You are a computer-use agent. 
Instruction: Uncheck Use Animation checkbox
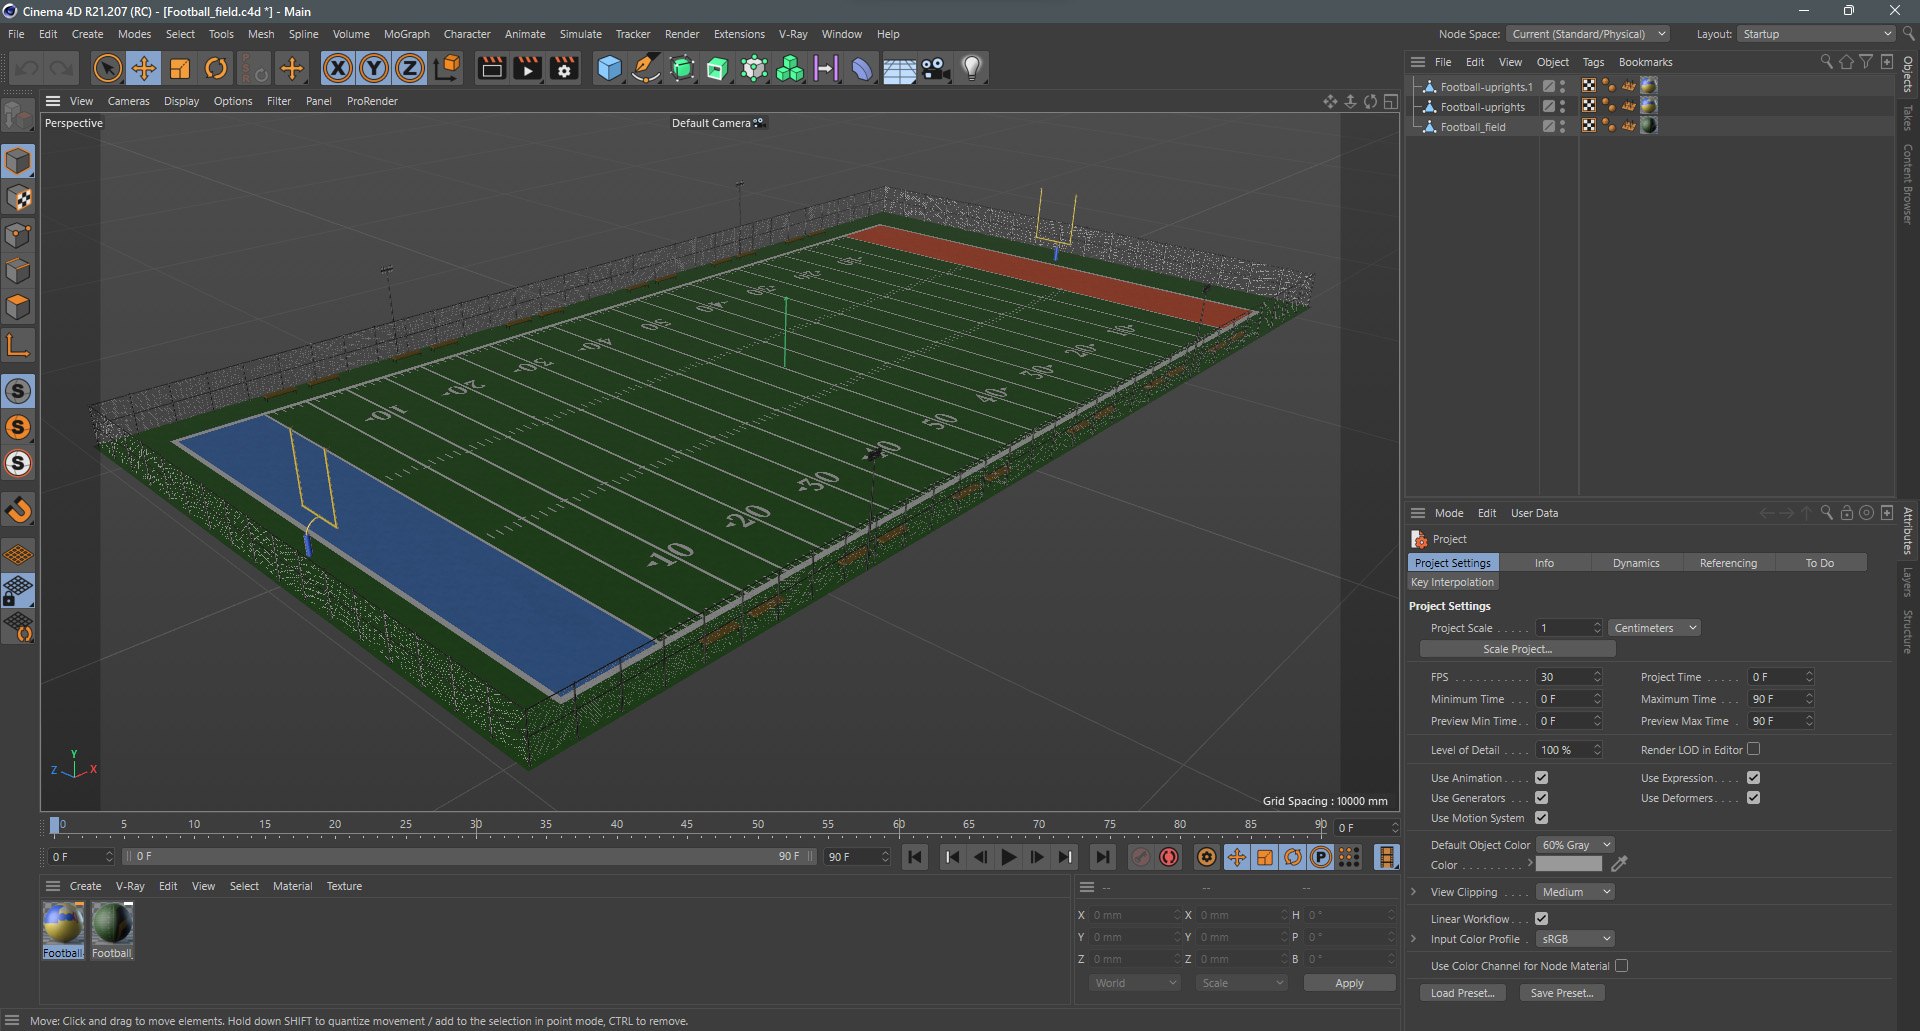click(x=1541, y=778)
